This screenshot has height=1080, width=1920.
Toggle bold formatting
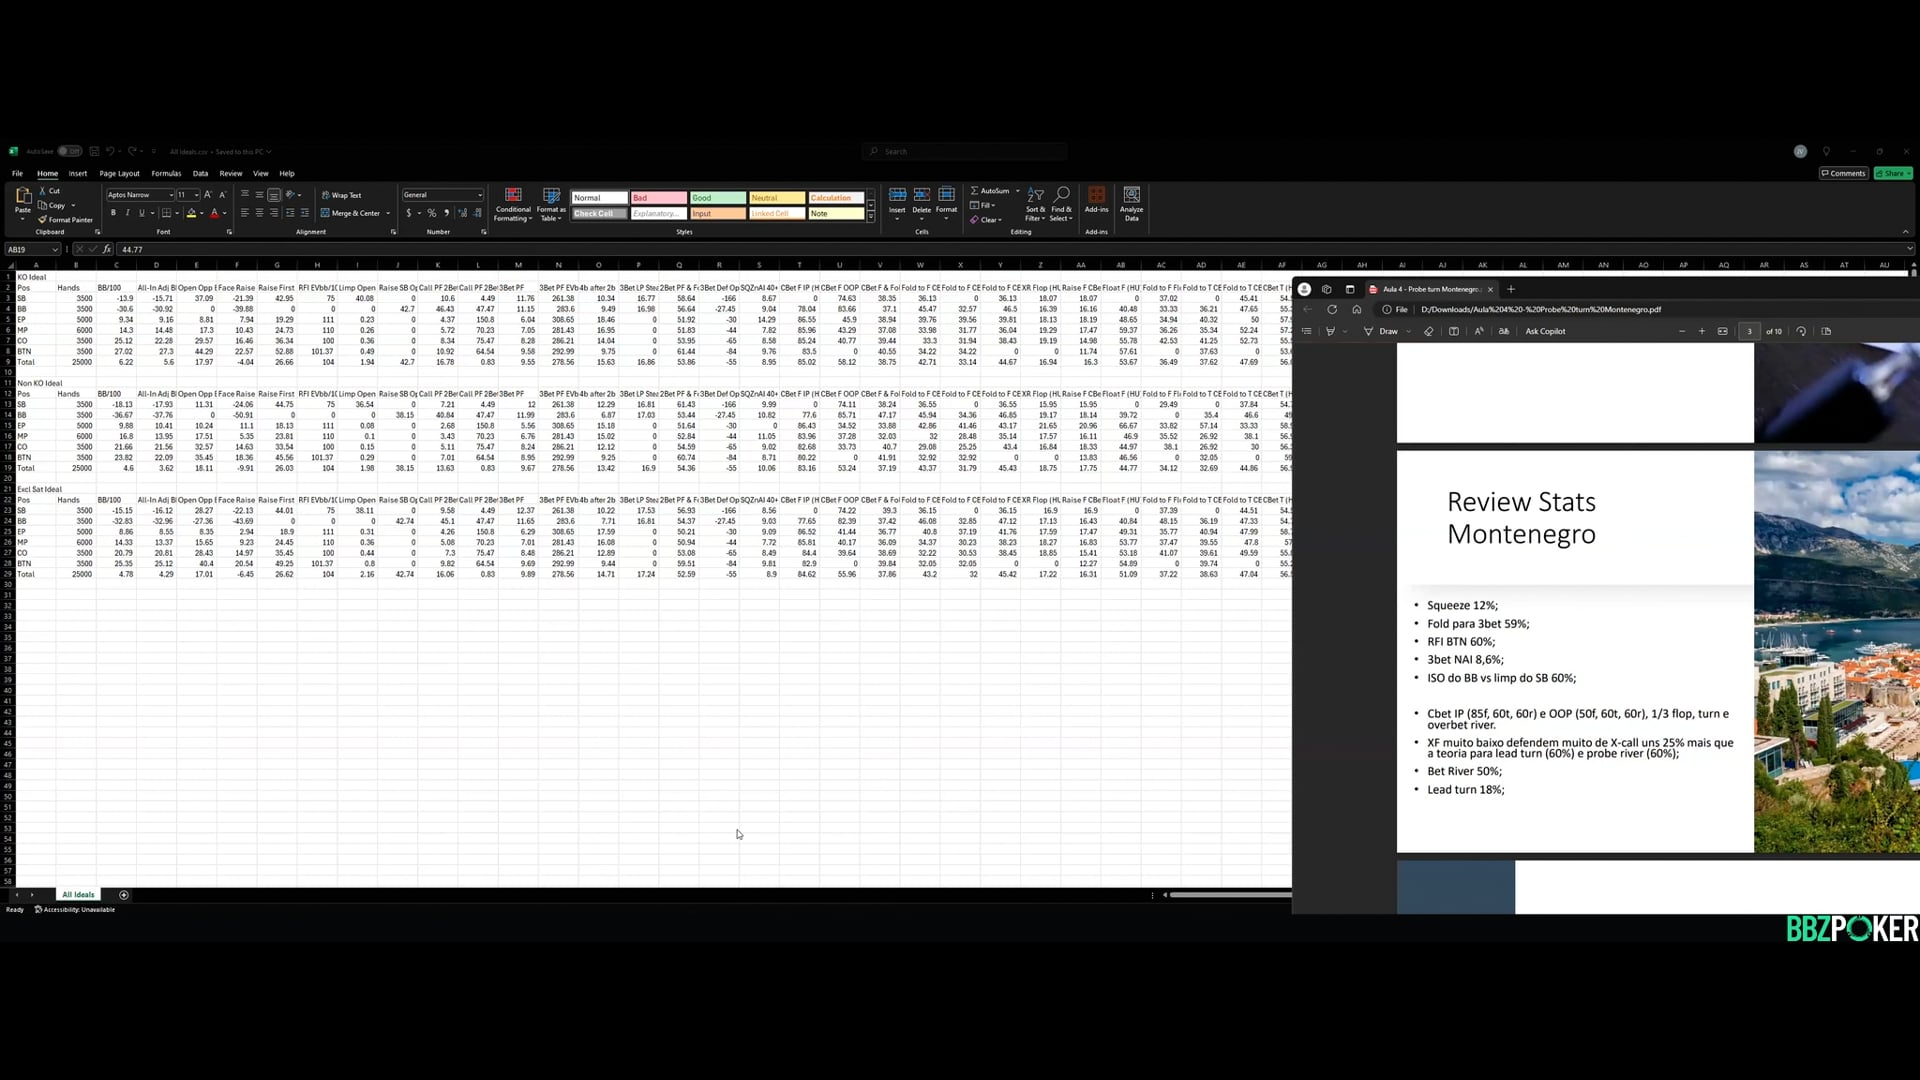coord(113,213)
